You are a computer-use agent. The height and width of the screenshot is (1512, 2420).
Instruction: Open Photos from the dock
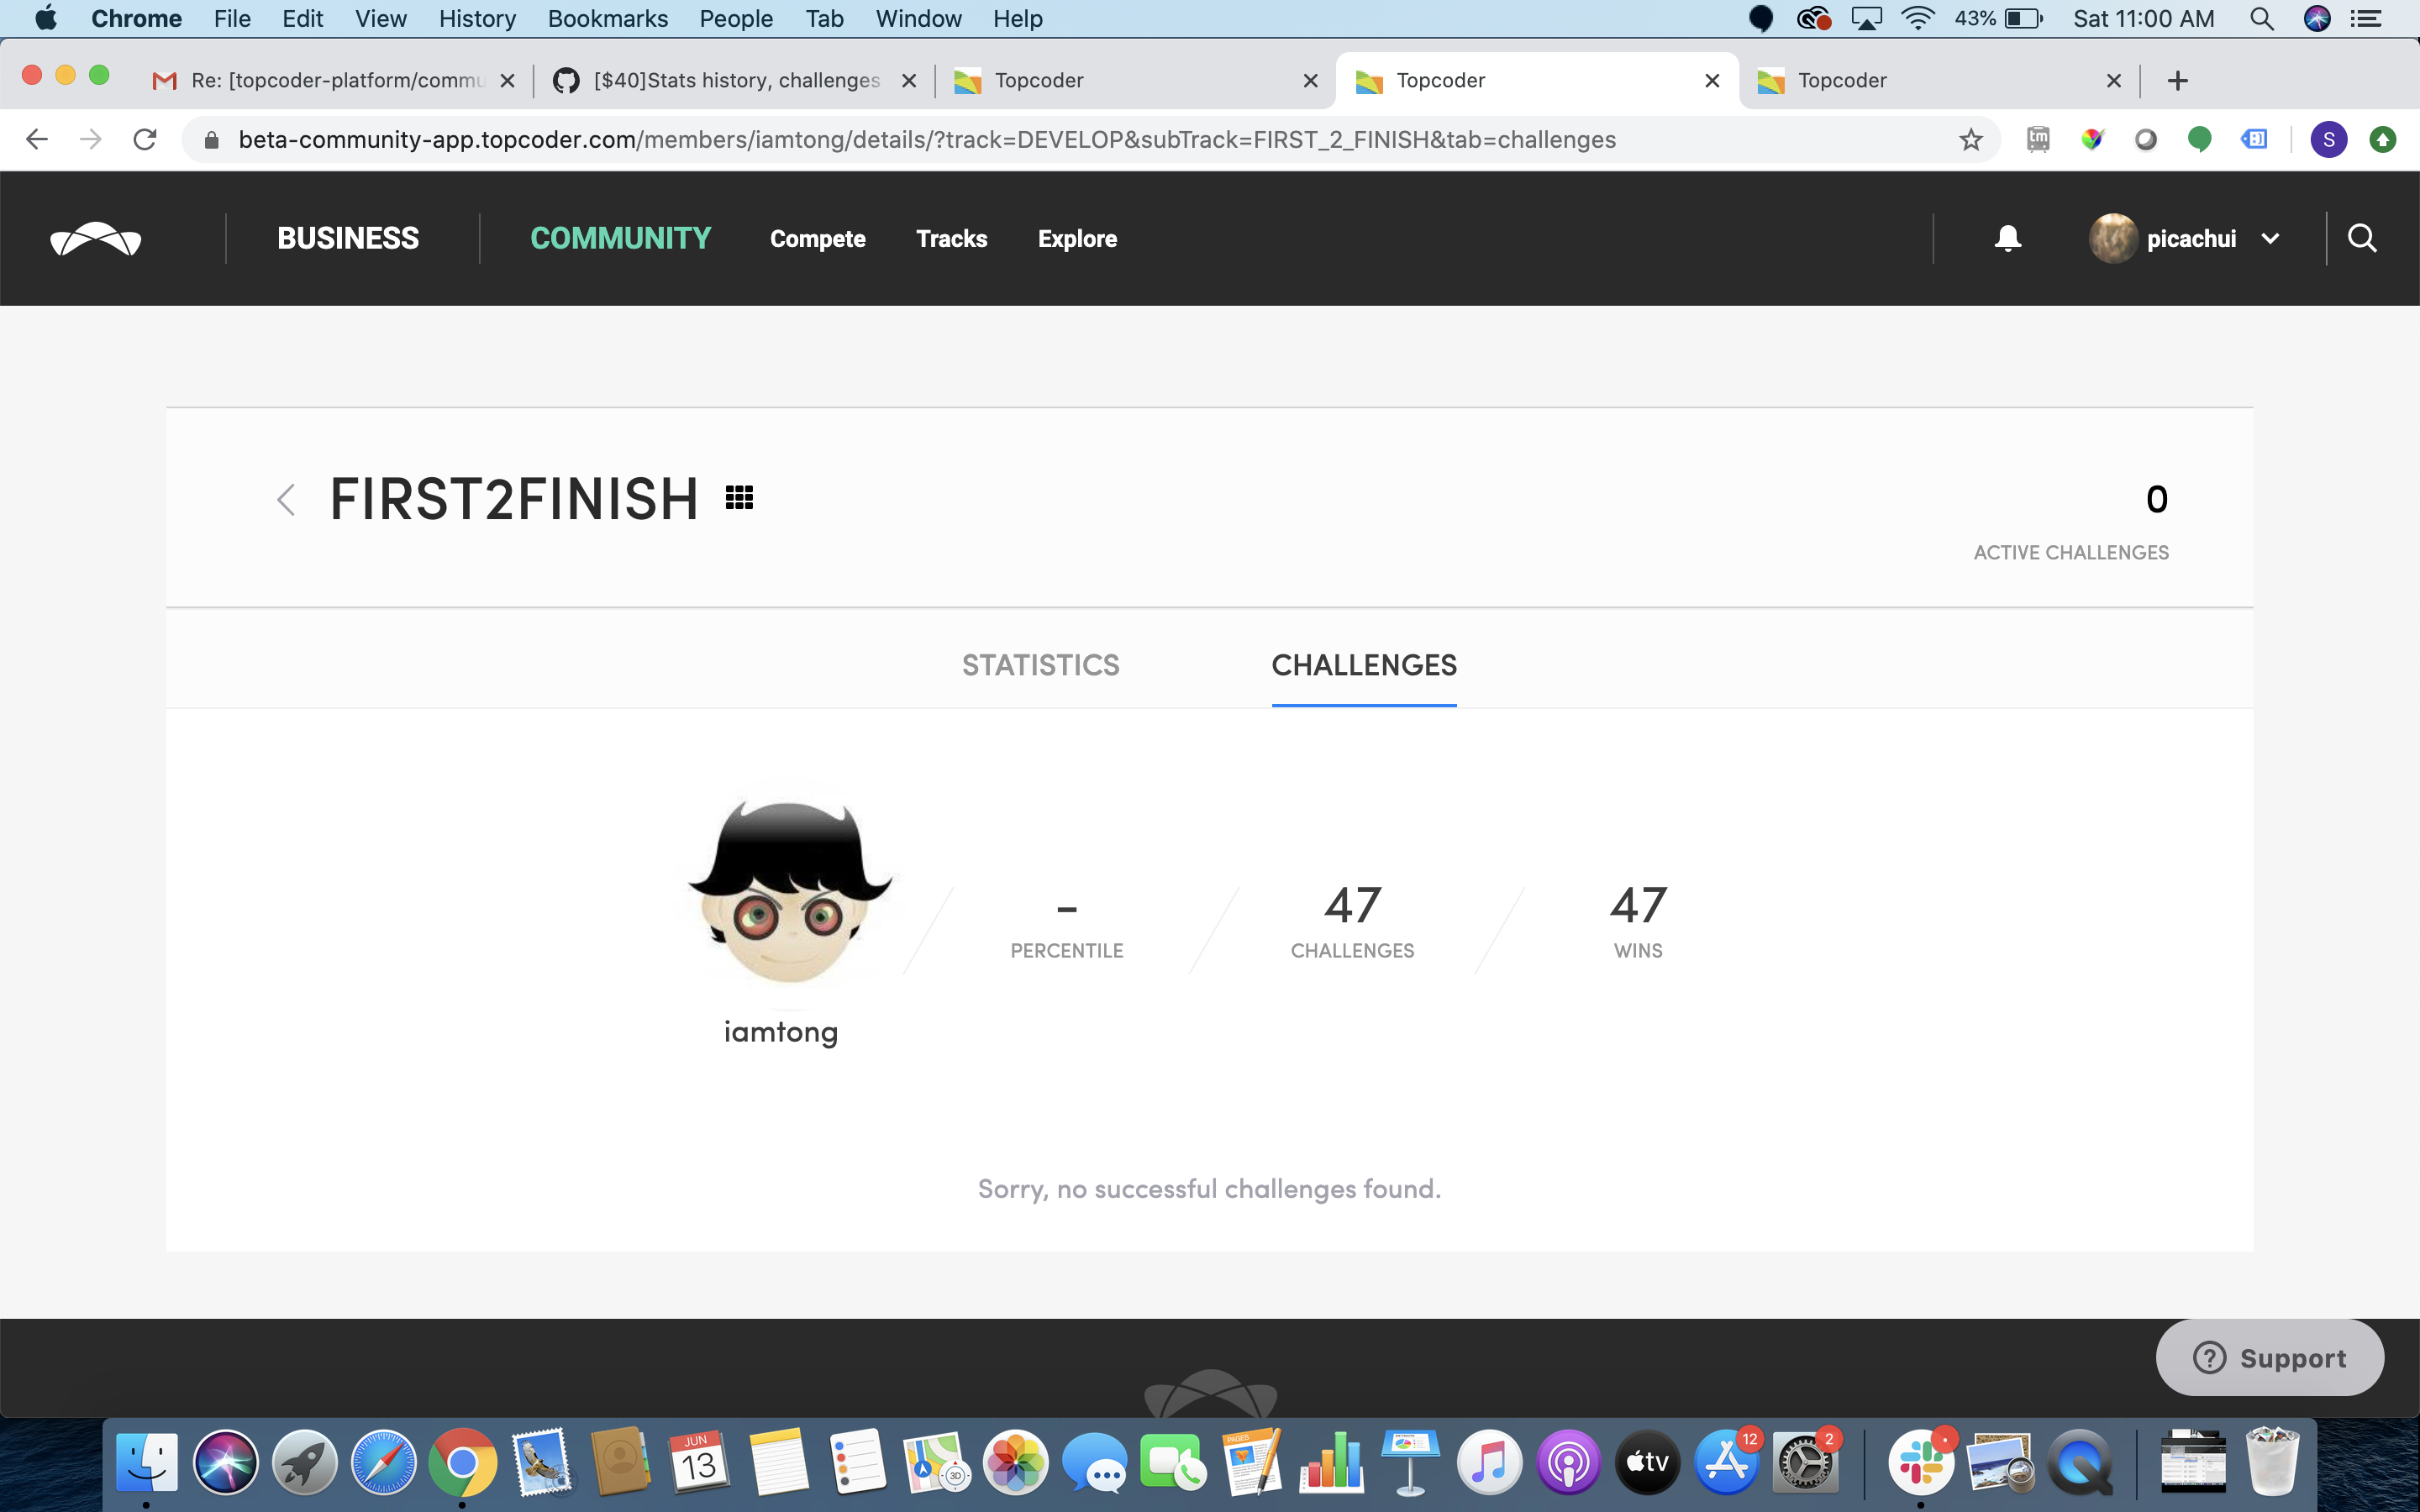tap(1015, 1462)
